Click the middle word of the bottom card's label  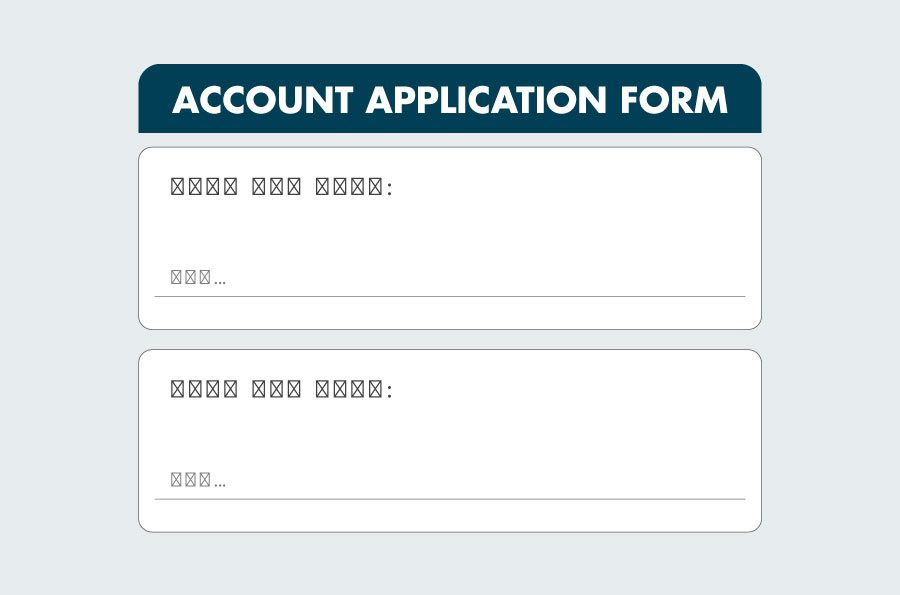click(x=276, y=389)
